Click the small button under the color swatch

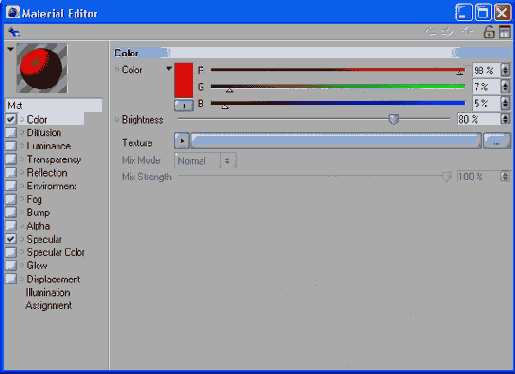coord(184,105)
